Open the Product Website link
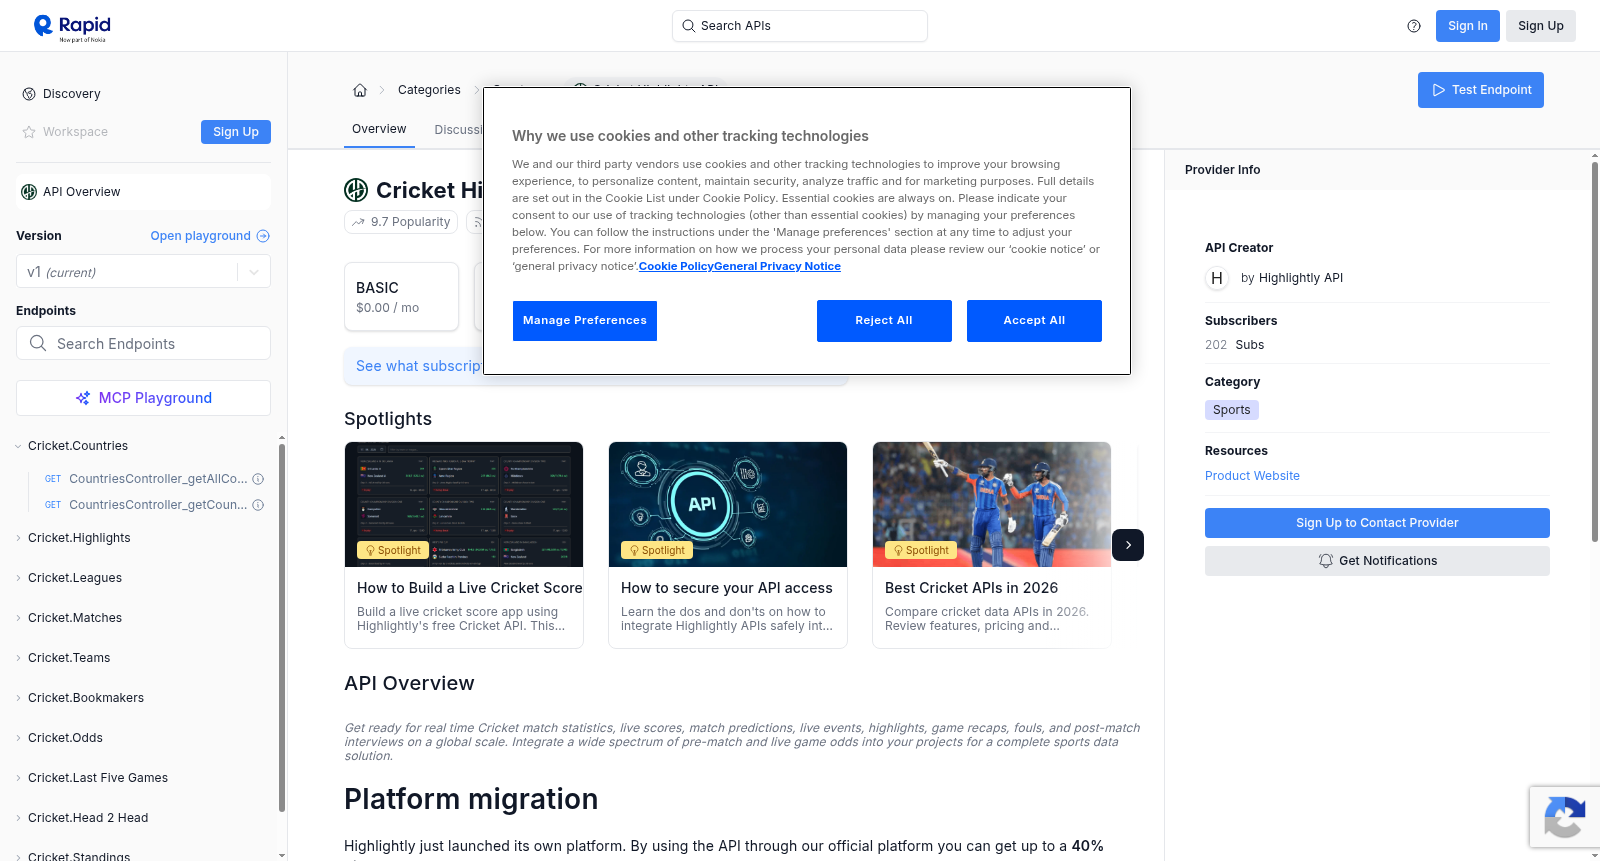This screenshot has width=1600, height=861. tap(1252, 476)
